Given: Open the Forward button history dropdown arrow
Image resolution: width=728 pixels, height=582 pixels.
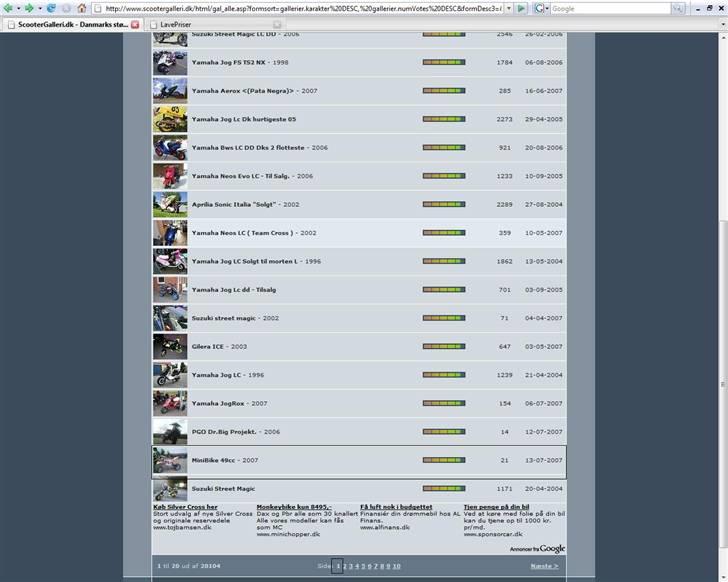Looking at the screenshot, I should (x=39, y=8).
